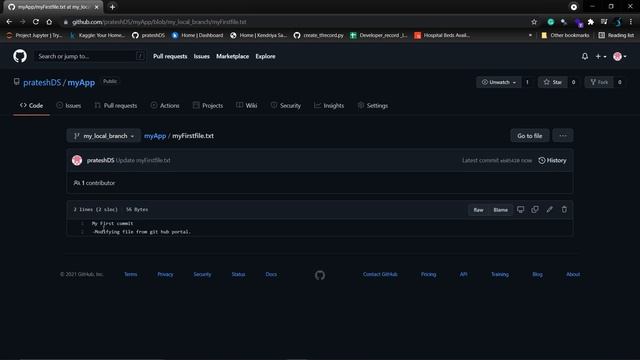Open the Privacy footer link
Image resolution: width=640 pixels, height=360 pixels.
tap(165, 274)
